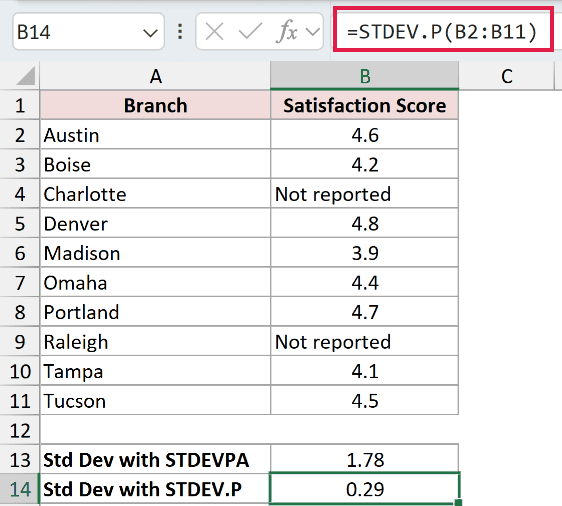Select Std Dev with STDEVPA label
562x506 pixels.
[155, 460]
